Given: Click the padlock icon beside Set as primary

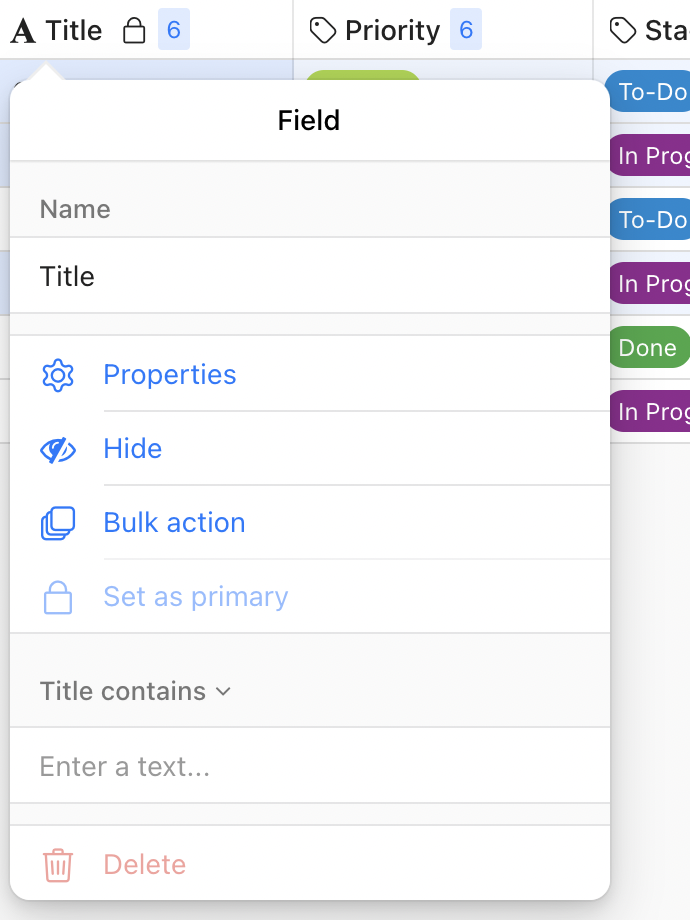Looking at the screenshot, I should pos(59,596).
